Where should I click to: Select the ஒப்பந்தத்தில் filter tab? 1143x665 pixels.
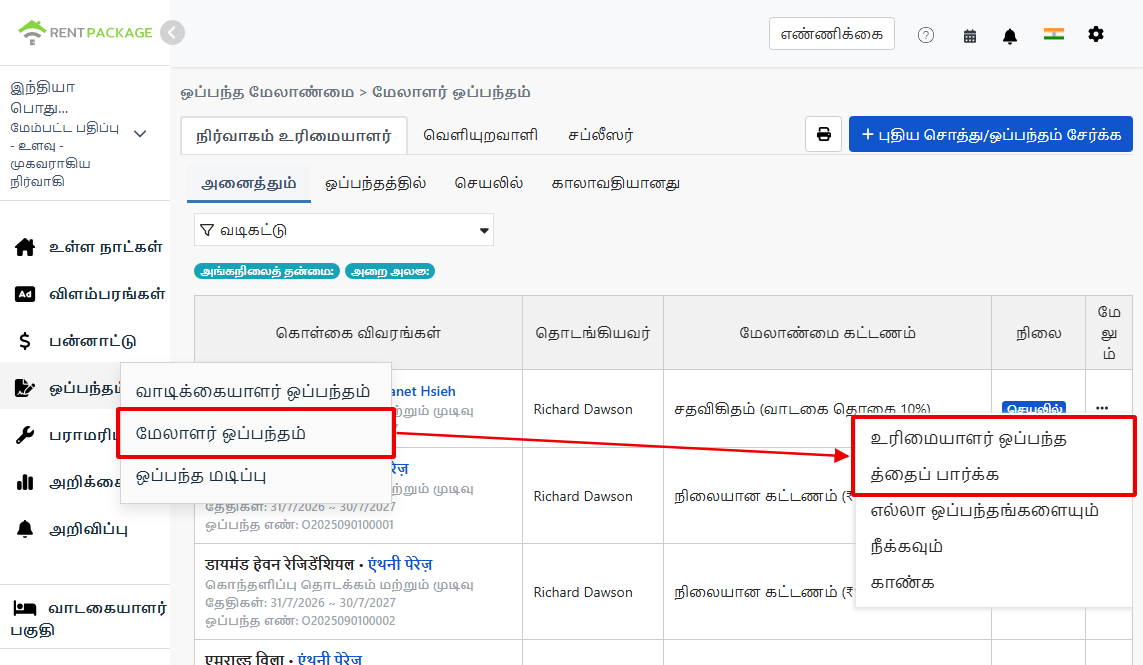pyautogui.click(x=375, y=183)
